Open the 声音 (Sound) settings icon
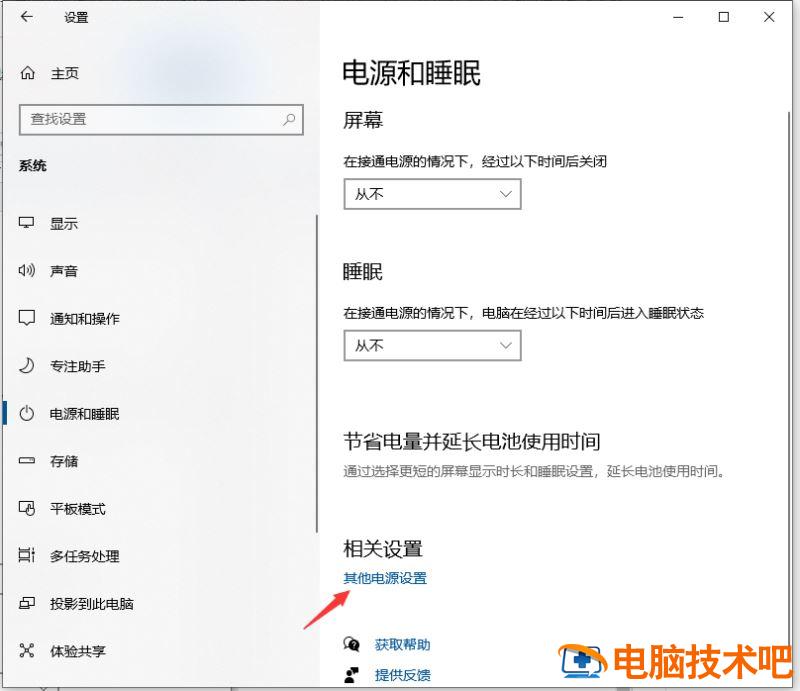 click(x=24, y=270)
